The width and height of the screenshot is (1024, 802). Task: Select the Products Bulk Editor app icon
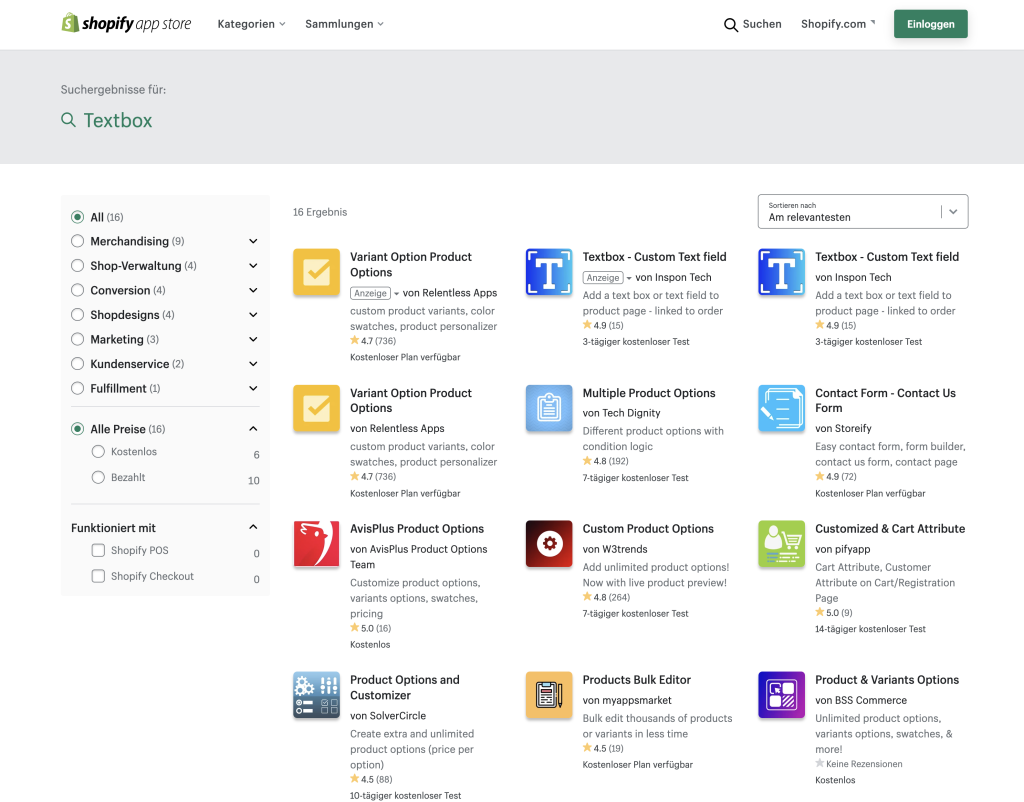point(548,694)
